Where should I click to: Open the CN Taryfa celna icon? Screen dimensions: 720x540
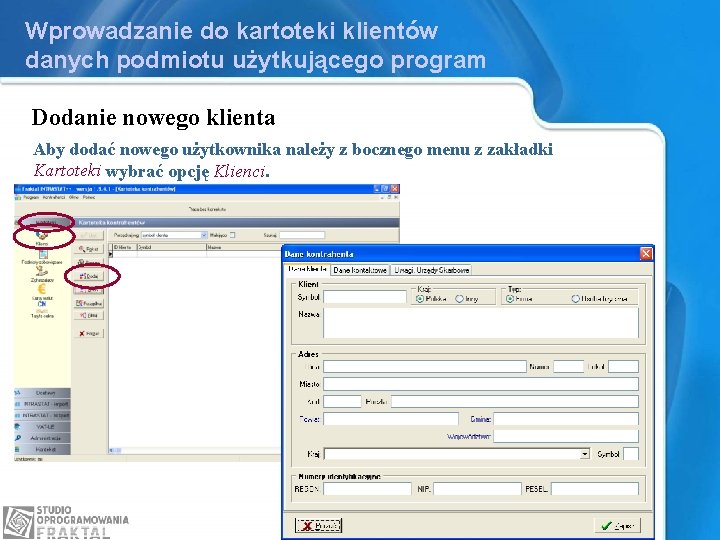[42, 310]
